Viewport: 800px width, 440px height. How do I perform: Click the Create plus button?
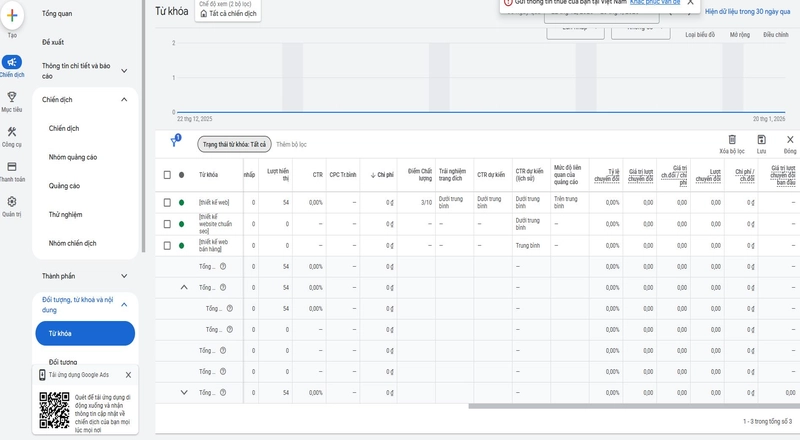[12, 15]
